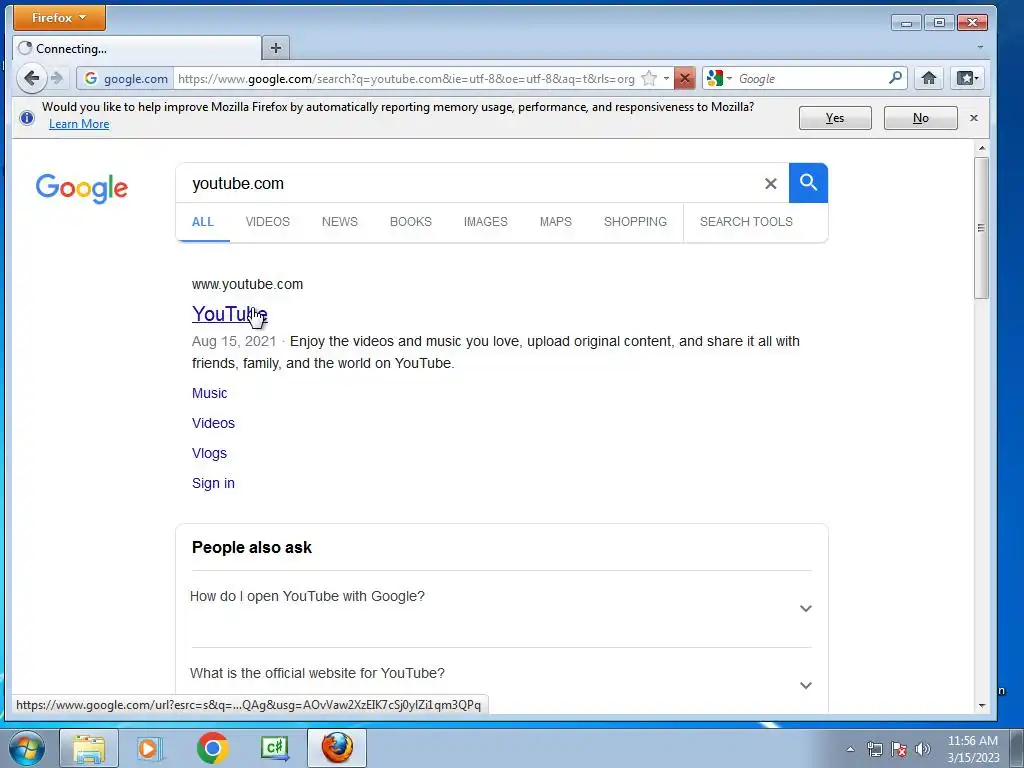The width and height of the screenshot is (1024, 768).
Task: Launch Windows Media Player from the taskbar
Action: coord(150,748)
